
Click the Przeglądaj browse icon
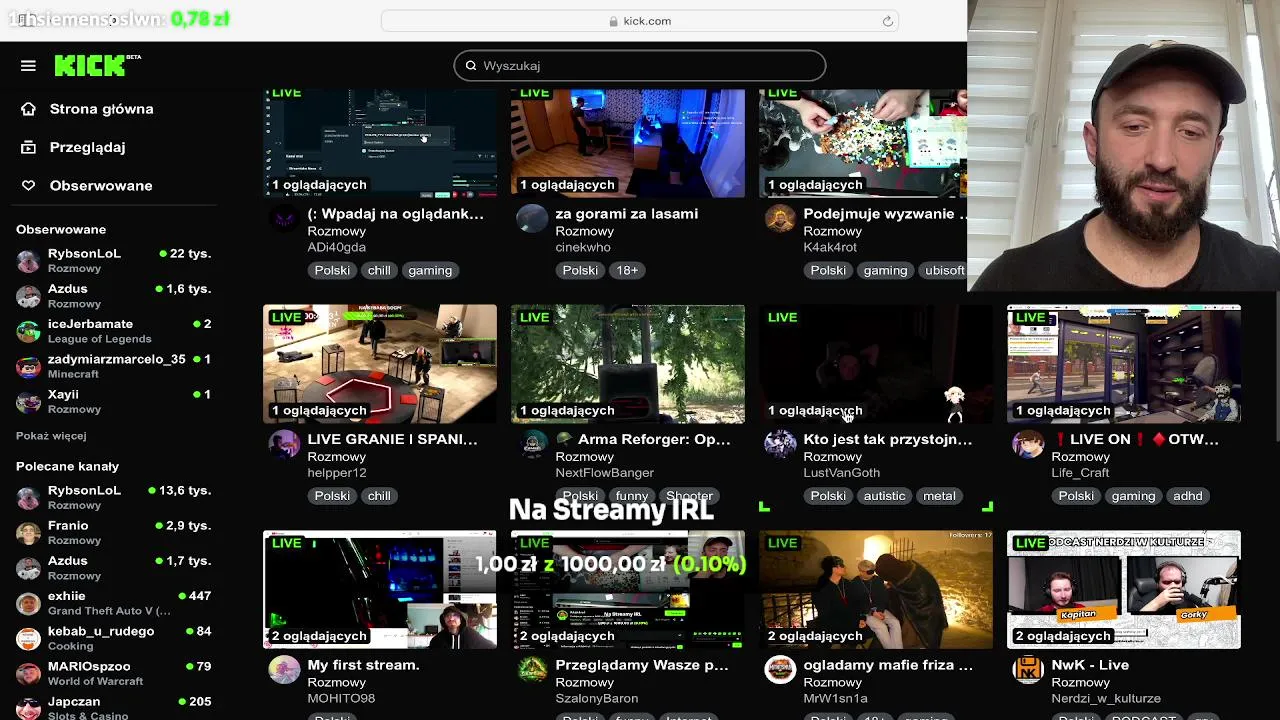[28, 147]
